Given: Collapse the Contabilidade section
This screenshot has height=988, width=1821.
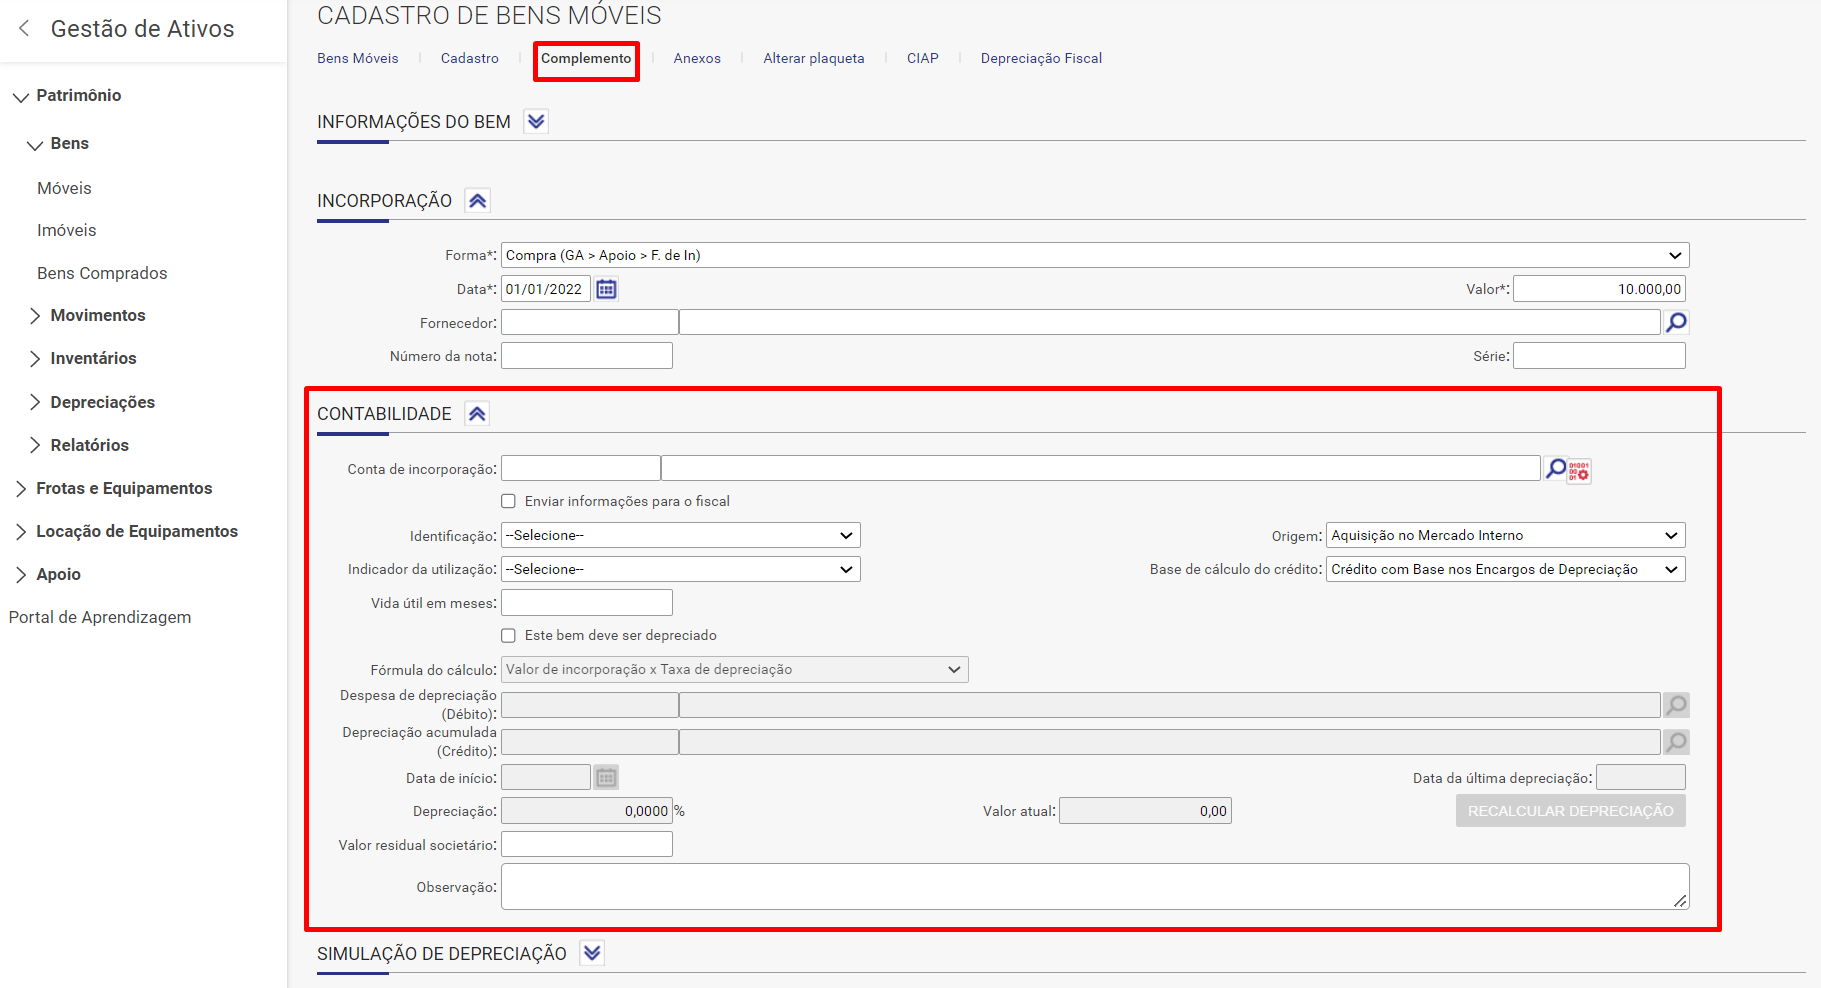Looking at the screenshot, I should tap(478, 414).
